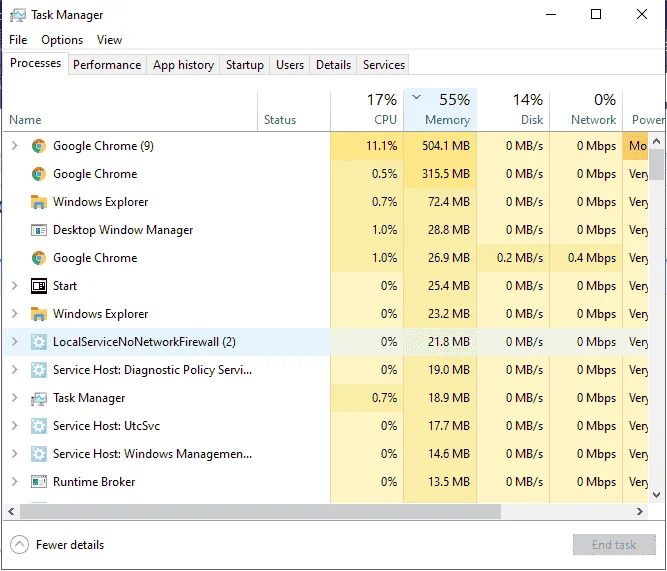Click Task Manager title bar icon

click(18, 15)
